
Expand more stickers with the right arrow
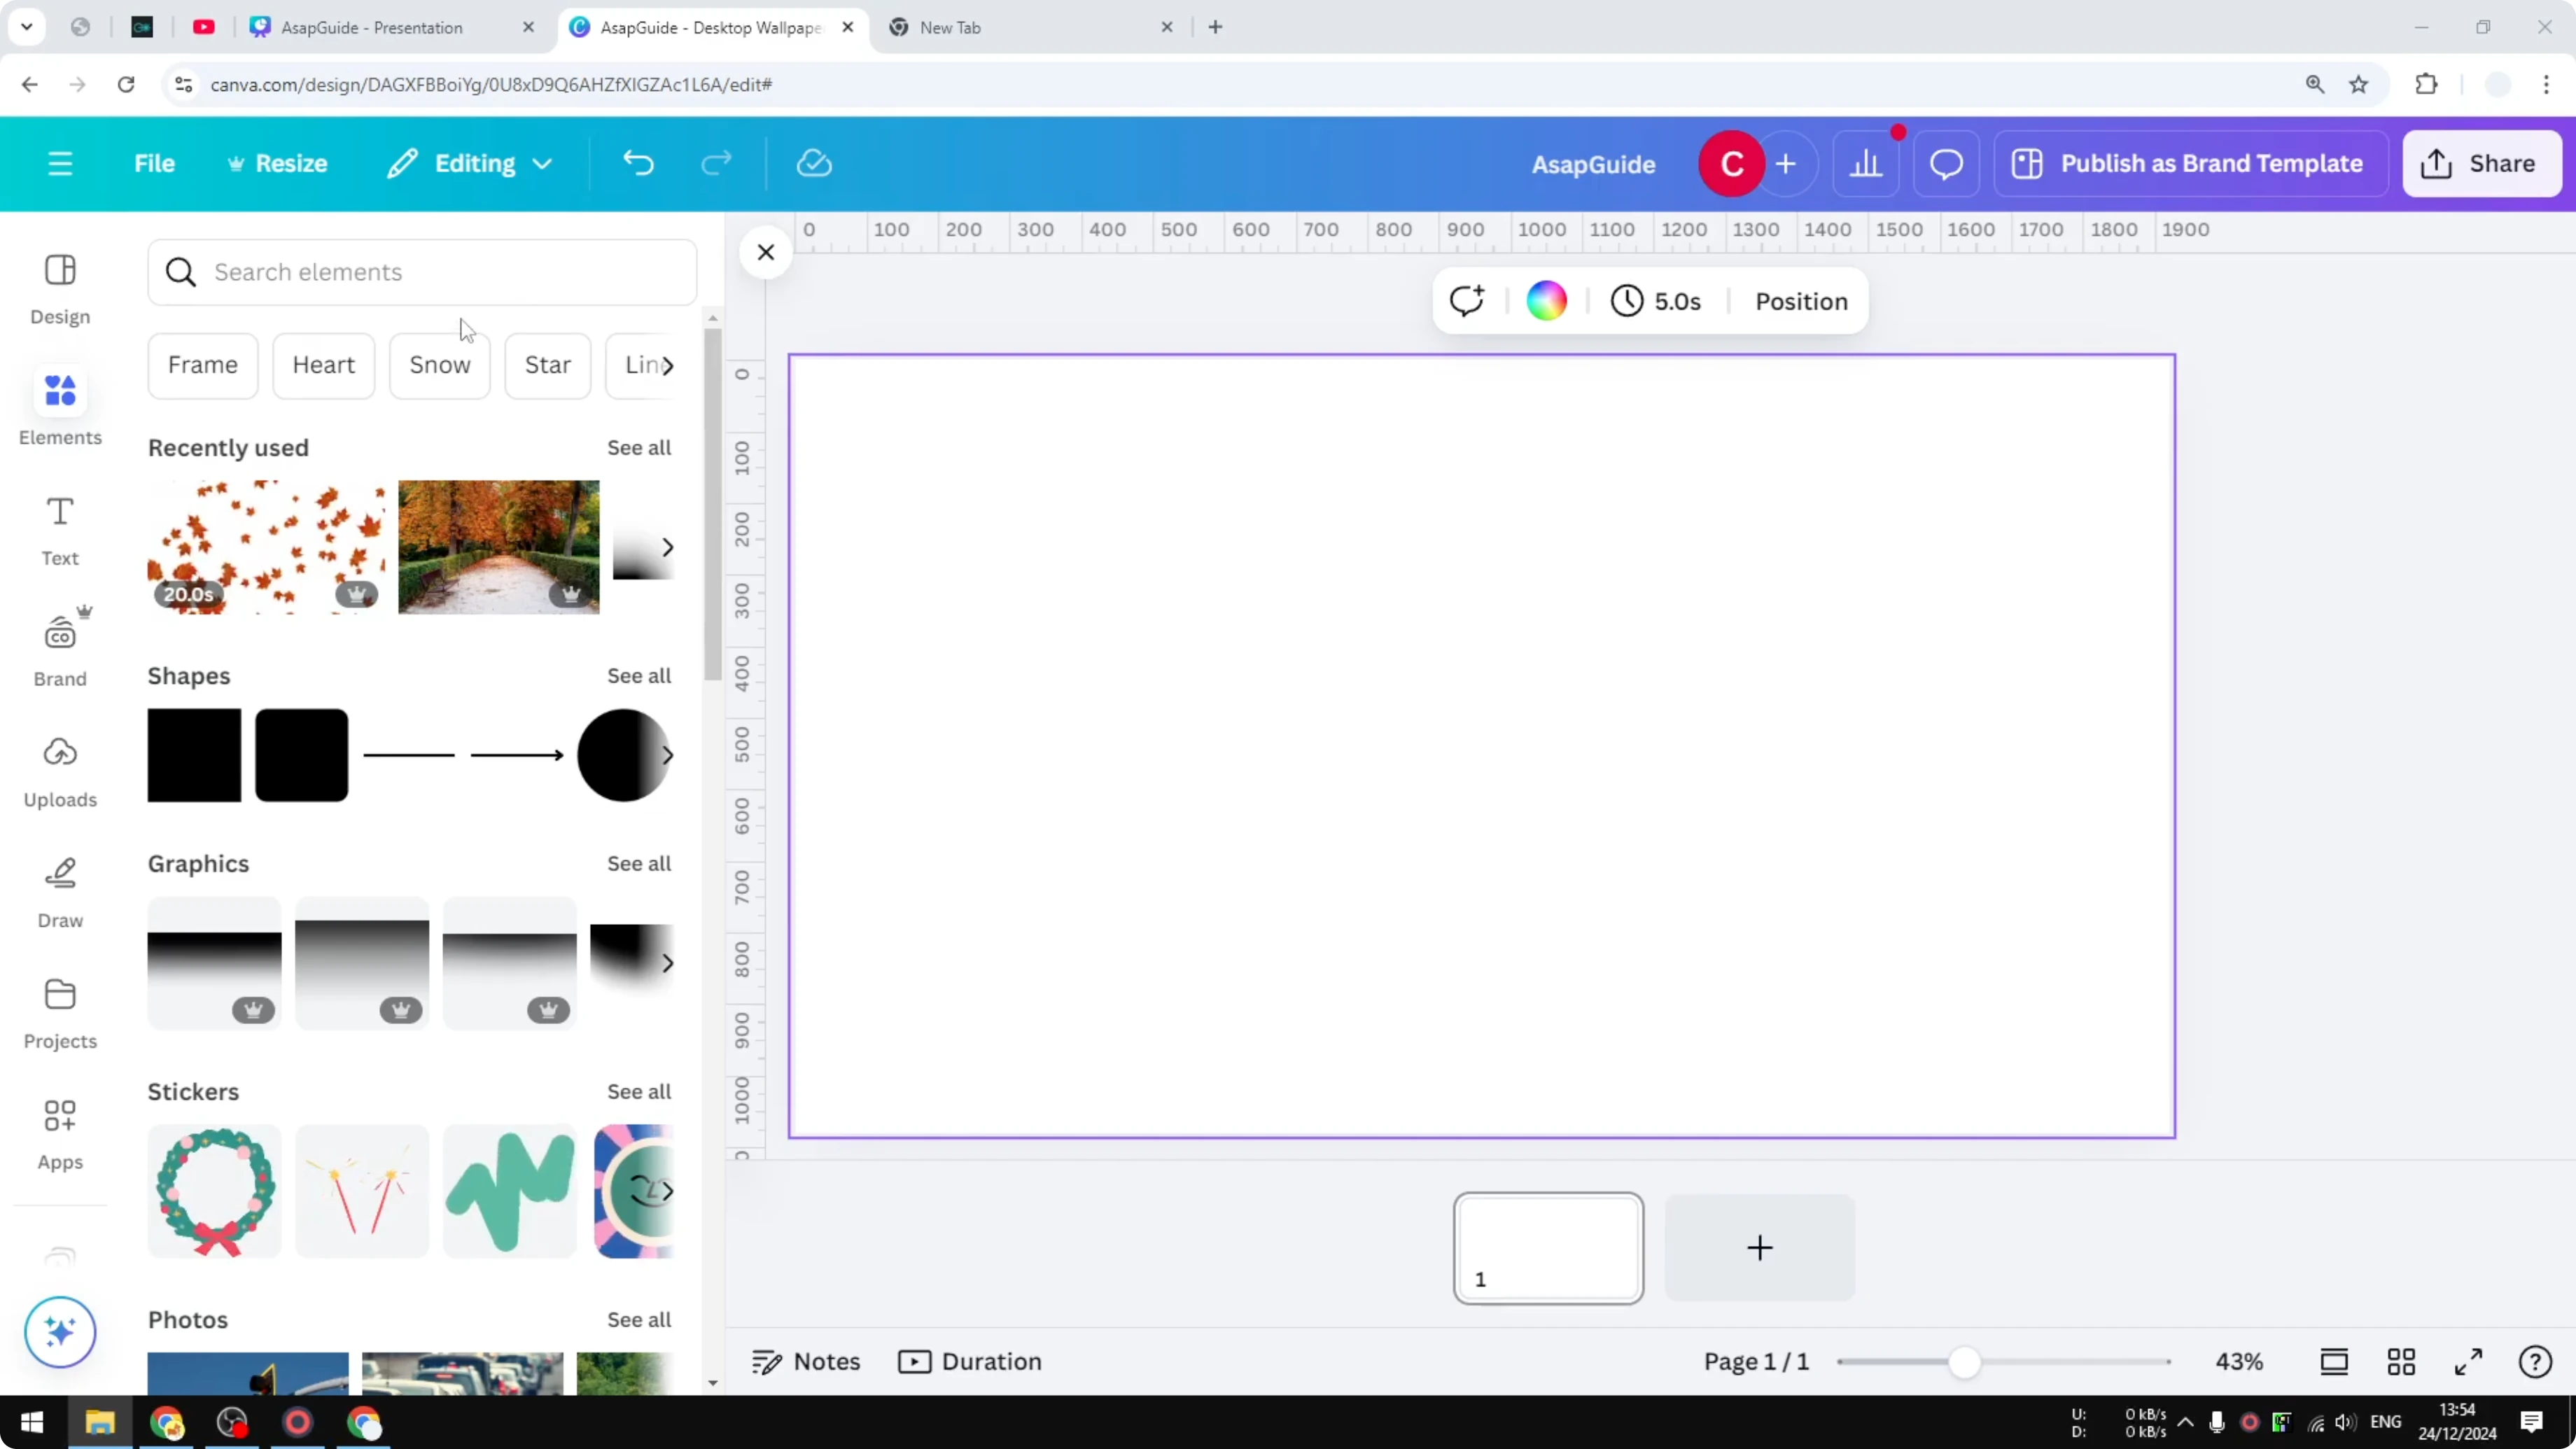pos(668,1190)
